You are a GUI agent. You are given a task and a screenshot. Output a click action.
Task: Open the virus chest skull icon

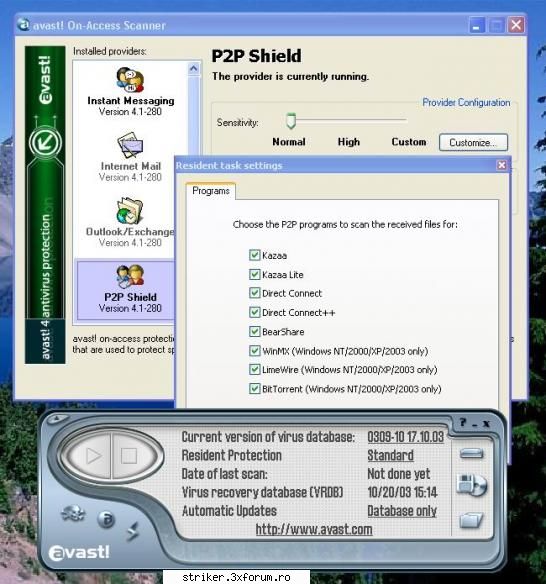pos(73,514)
